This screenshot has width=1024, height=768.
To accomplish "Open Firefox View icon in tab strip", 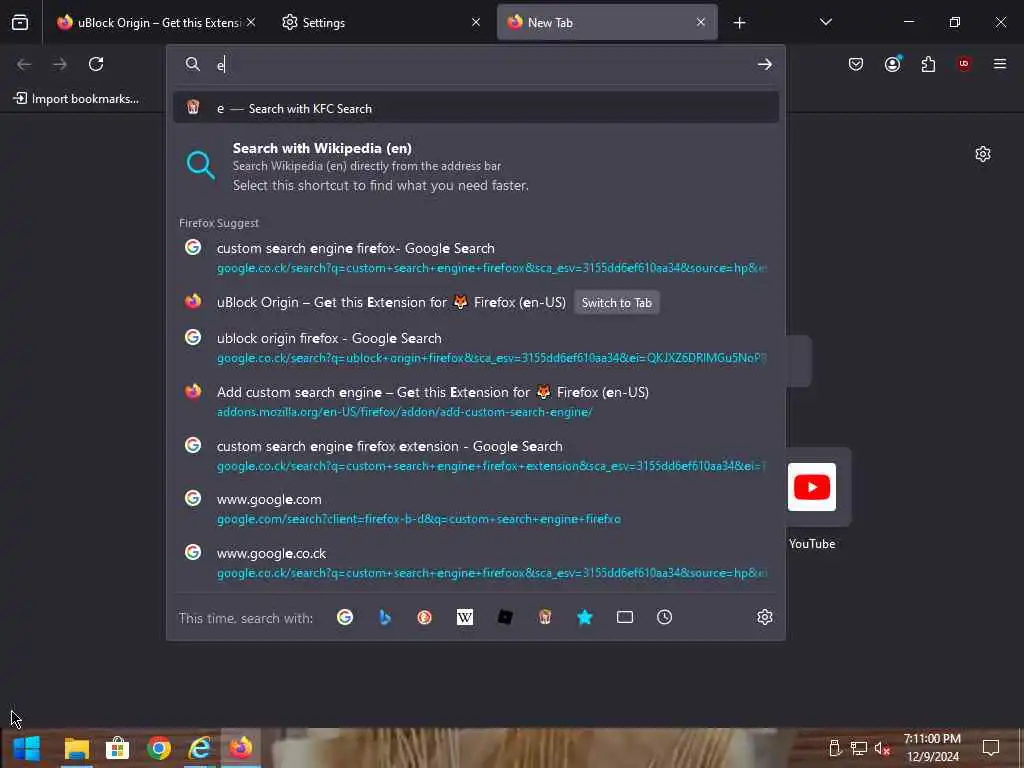I will click(20, 22).
